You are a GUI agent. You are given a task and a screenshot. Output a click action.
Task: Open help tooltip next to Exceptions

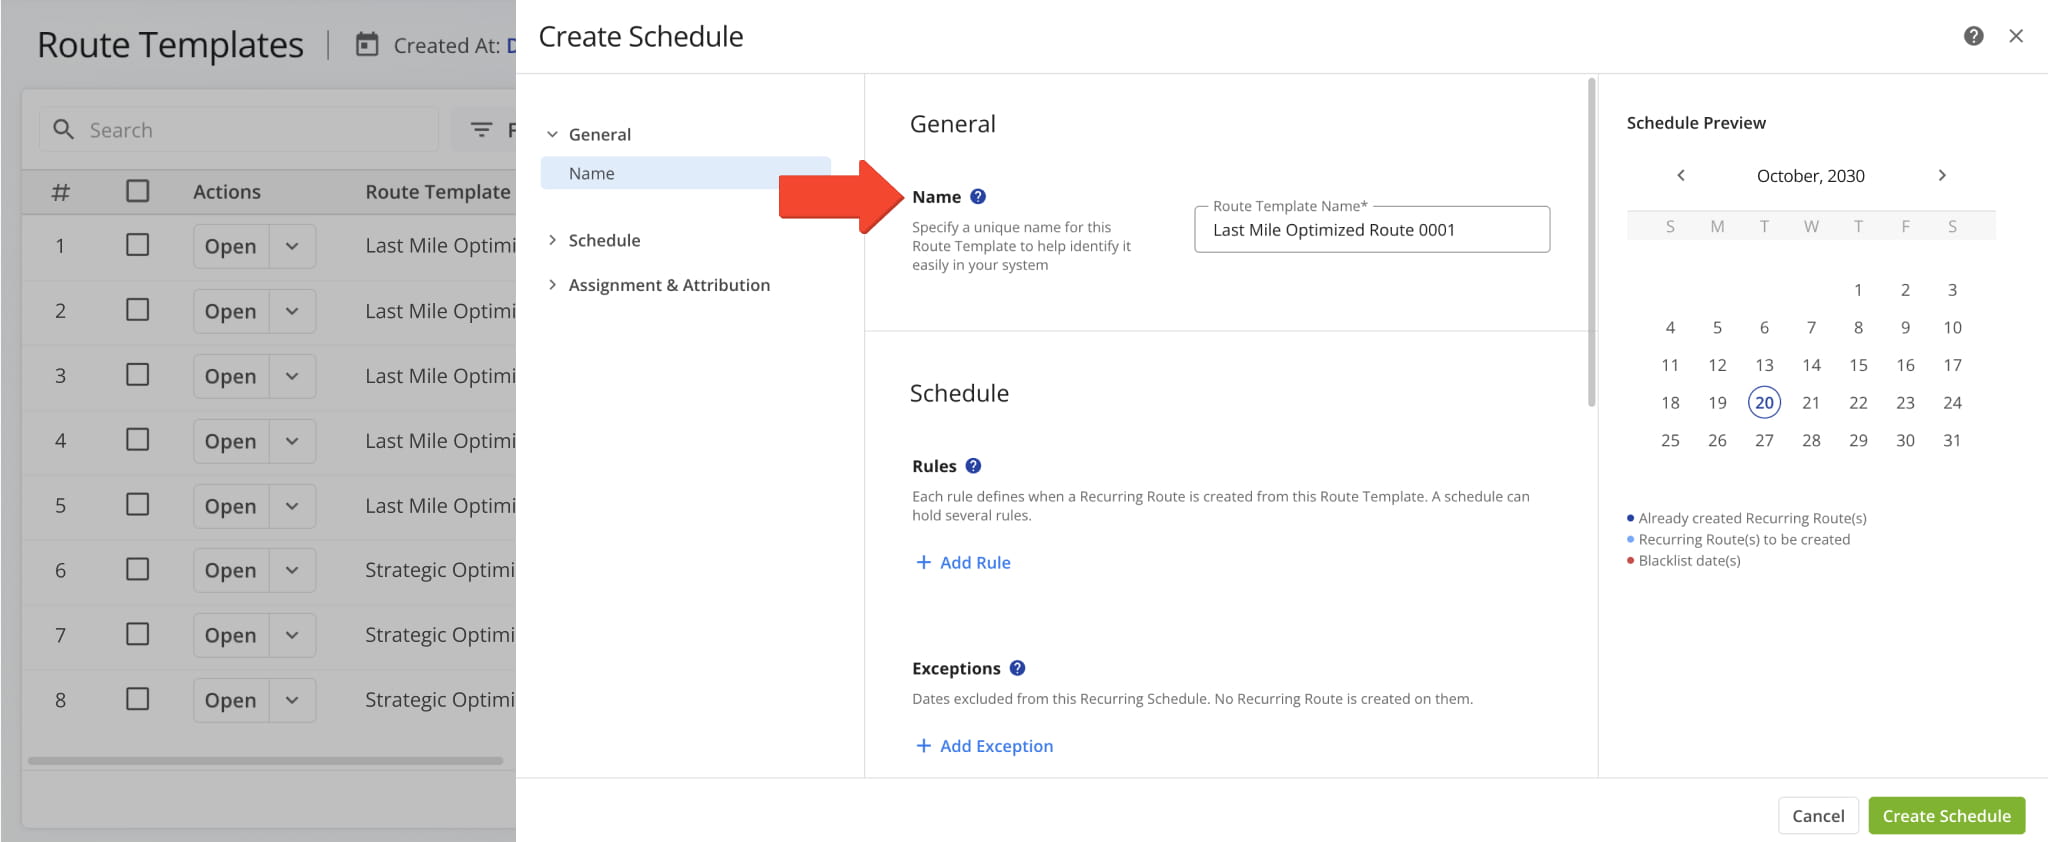(x=1017, y=668)
